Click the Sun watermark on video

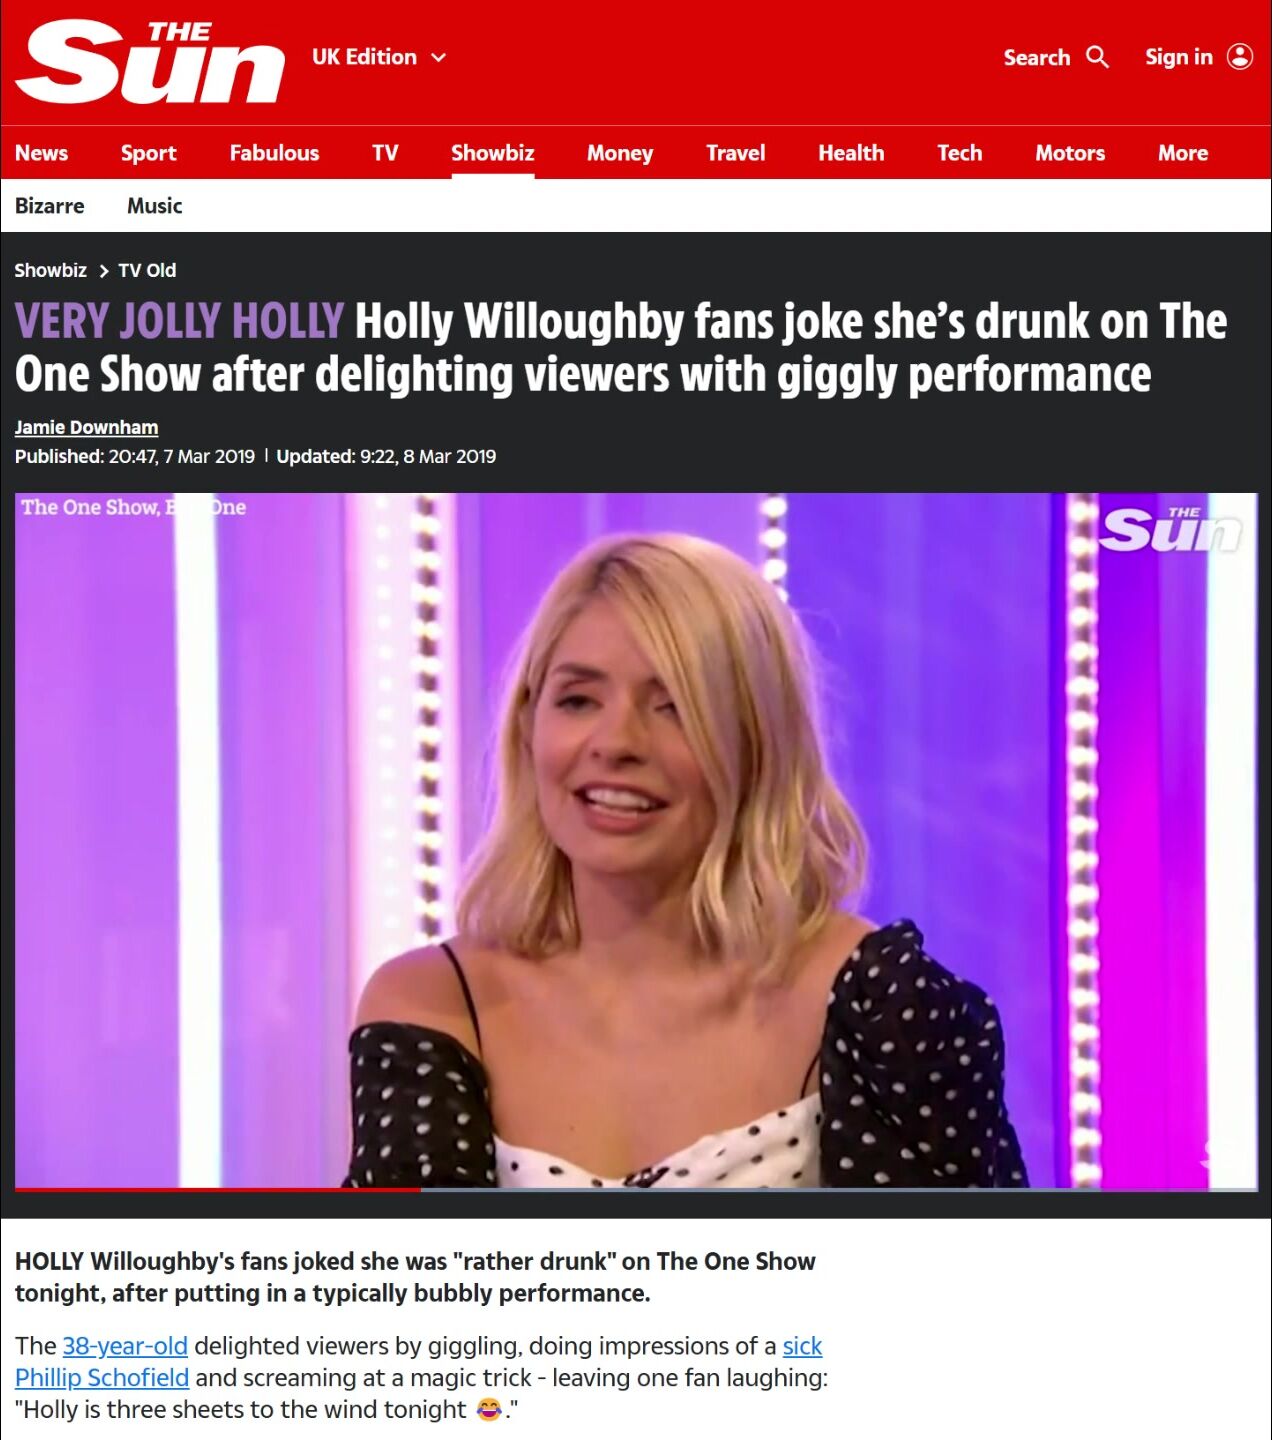point(1169,529)
